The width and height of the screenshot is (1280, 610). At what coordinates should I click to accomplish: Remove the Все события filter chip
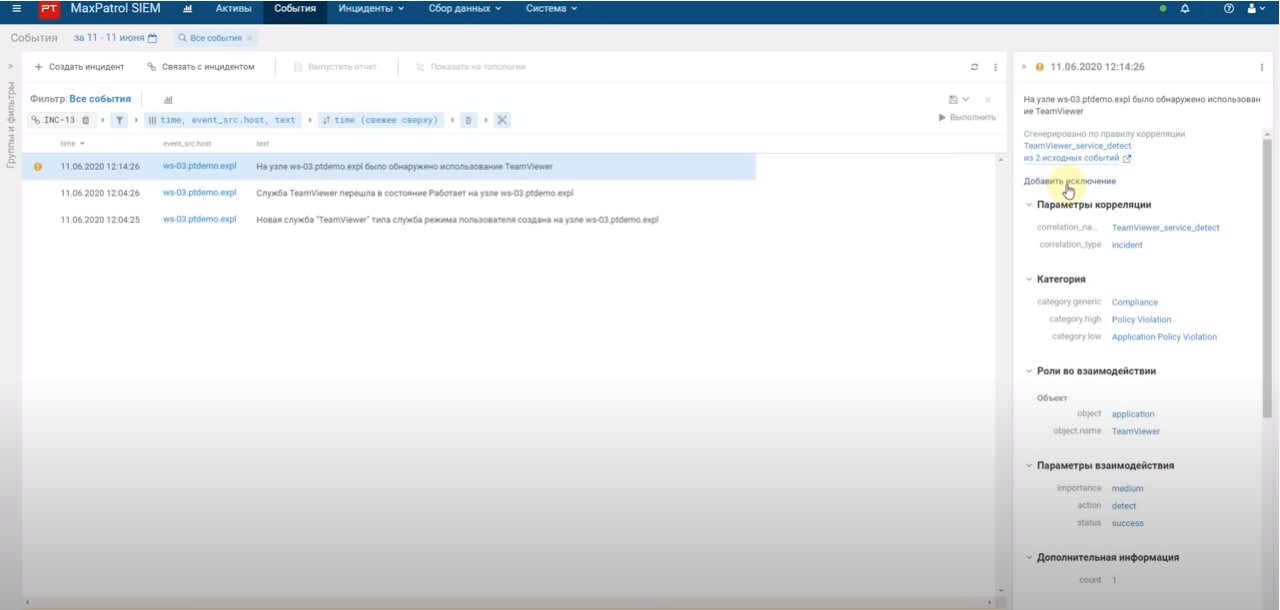pos(250,38)
